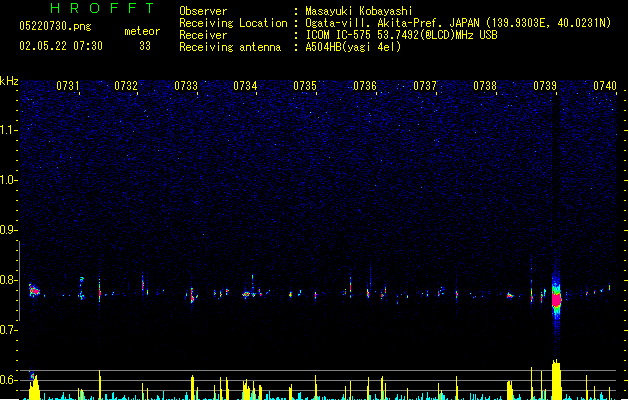Click the large meteor echo at 0739
This screenshot has width=629, height=400.
pos(556,299)
